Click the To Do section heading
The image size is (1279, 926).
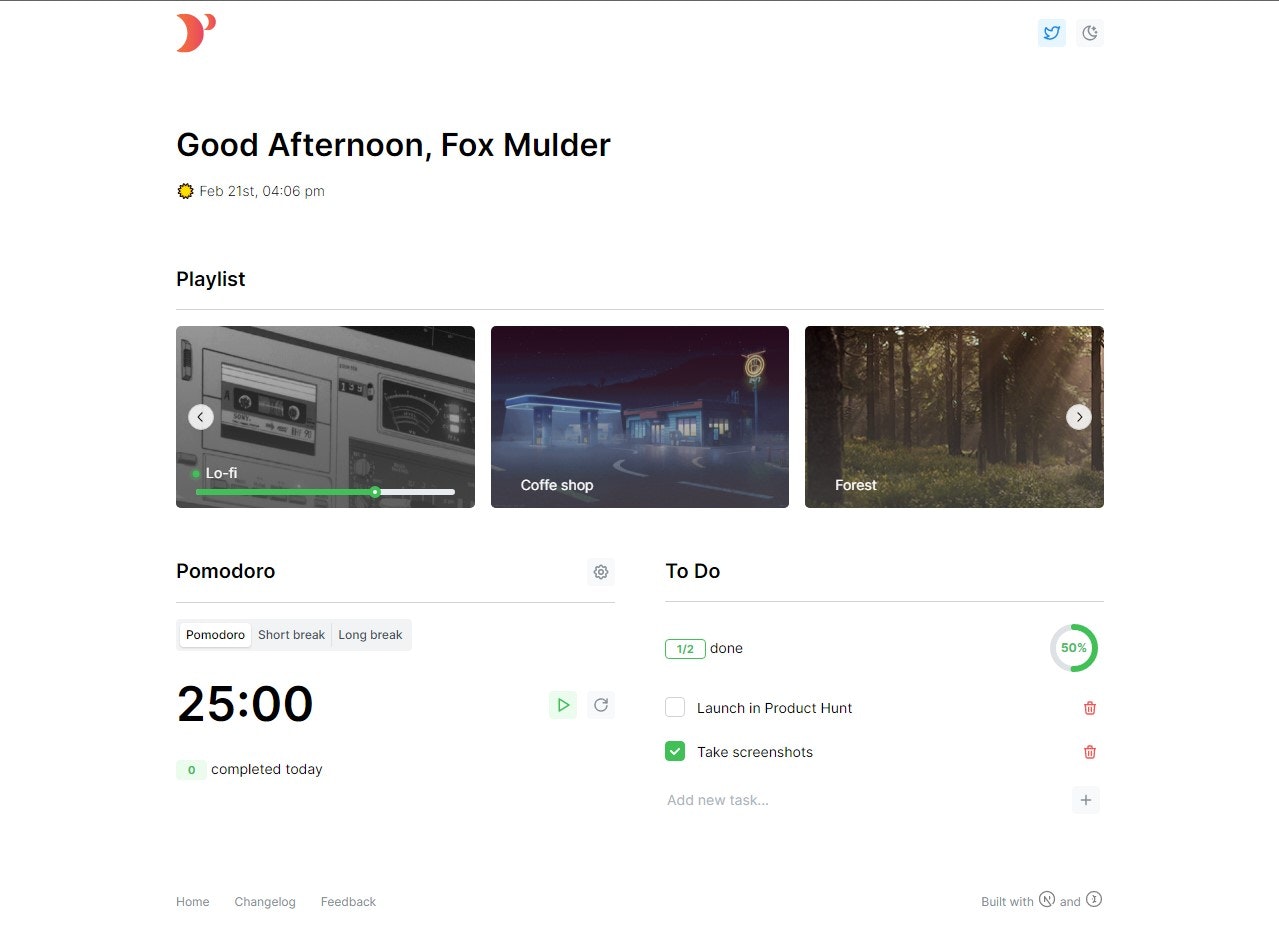(x=693, y=571)
